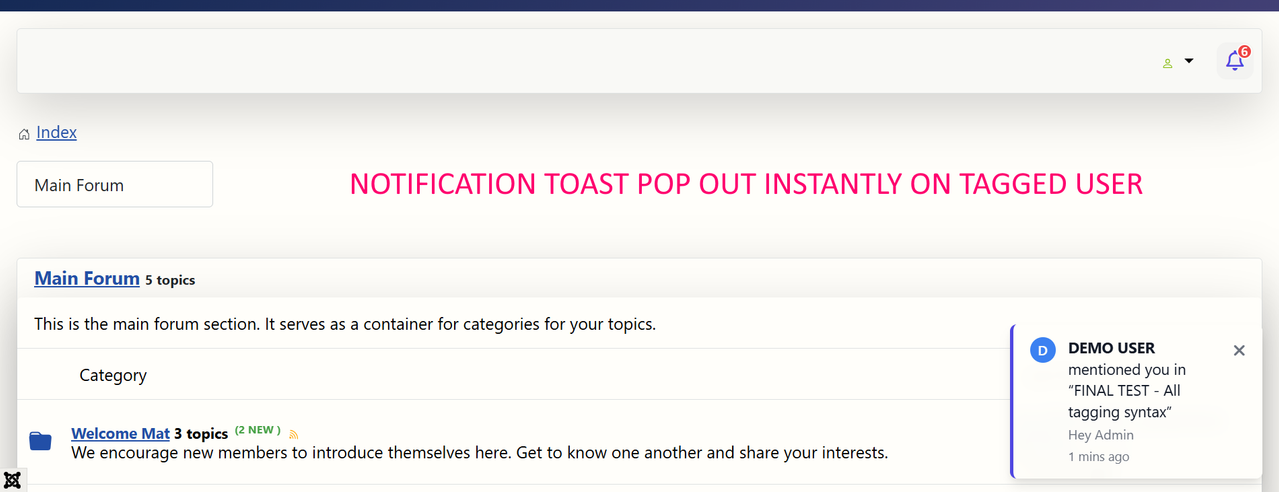Click the red notification count badge
This screenshot has width=1279, height=492.
pyautogui.click(x=1244, y=51)
